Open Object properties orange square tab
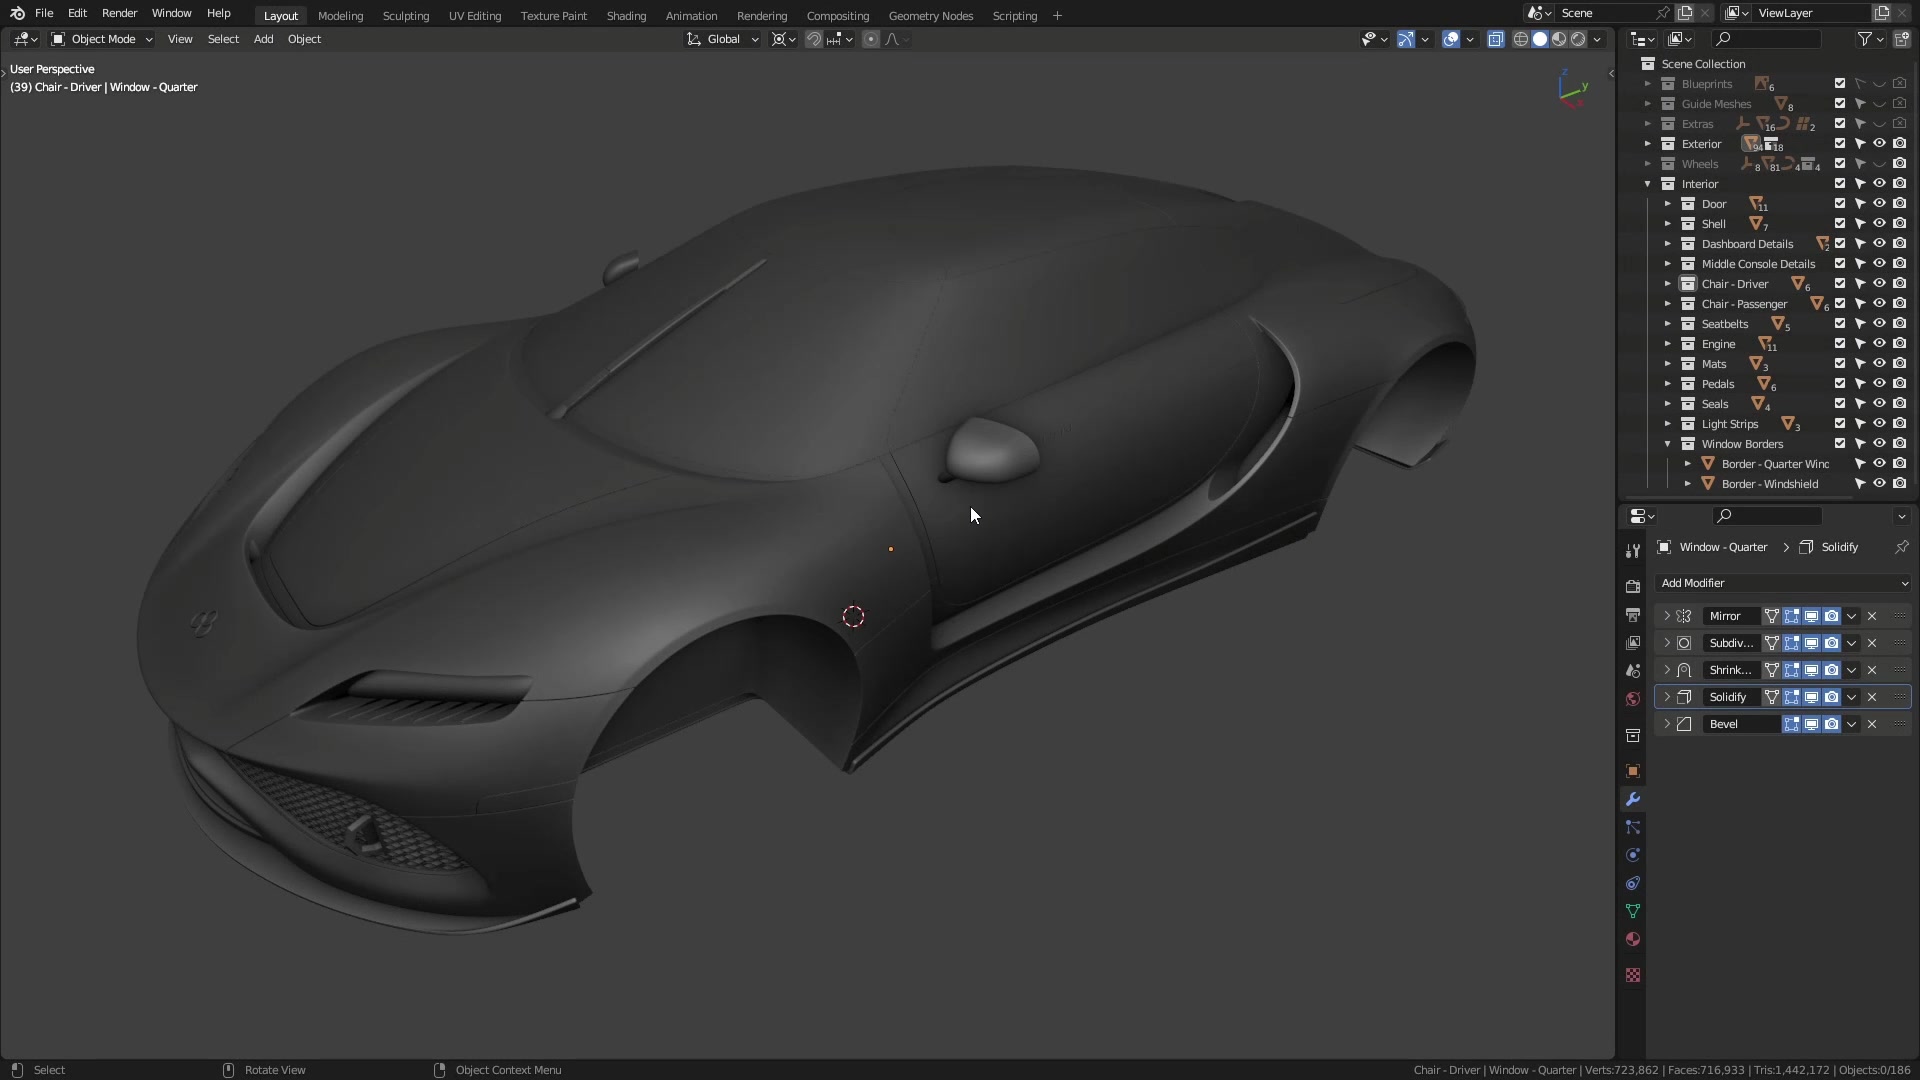This screenshot has height=1080, width=1920. tap(1633, 771)
